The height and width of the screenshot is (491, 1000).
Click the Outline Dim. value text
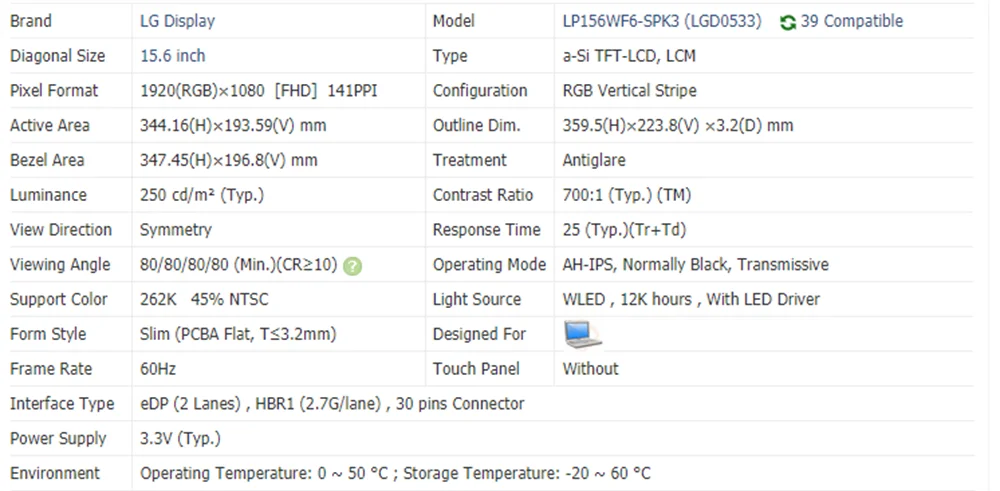click(x=678, y=126)
